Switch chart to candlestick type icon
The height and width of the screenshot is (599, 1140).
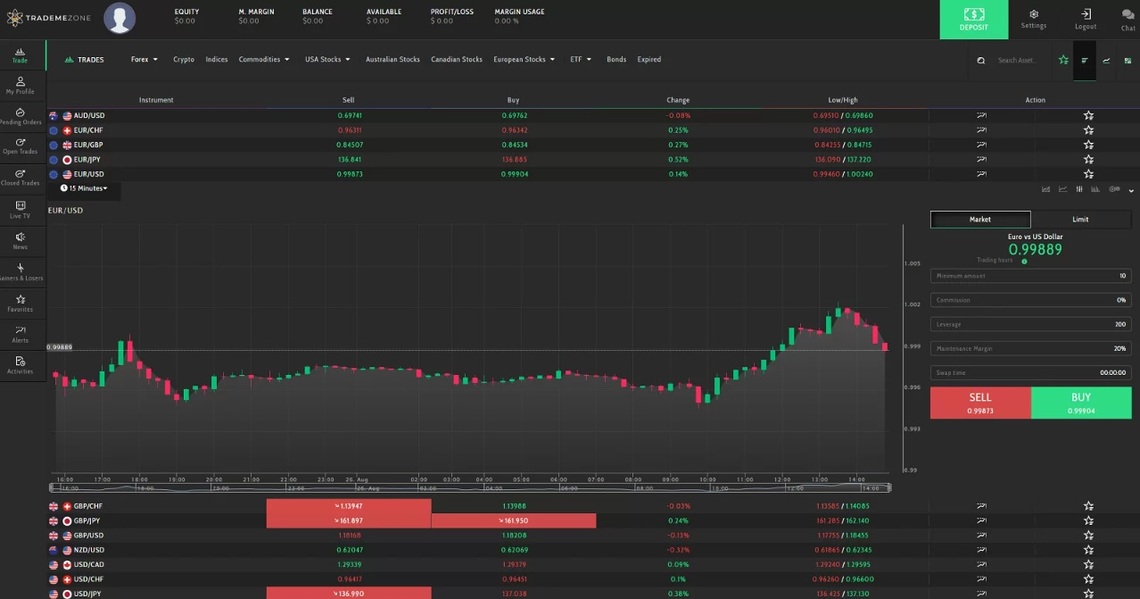click(x=1079, y=190)
